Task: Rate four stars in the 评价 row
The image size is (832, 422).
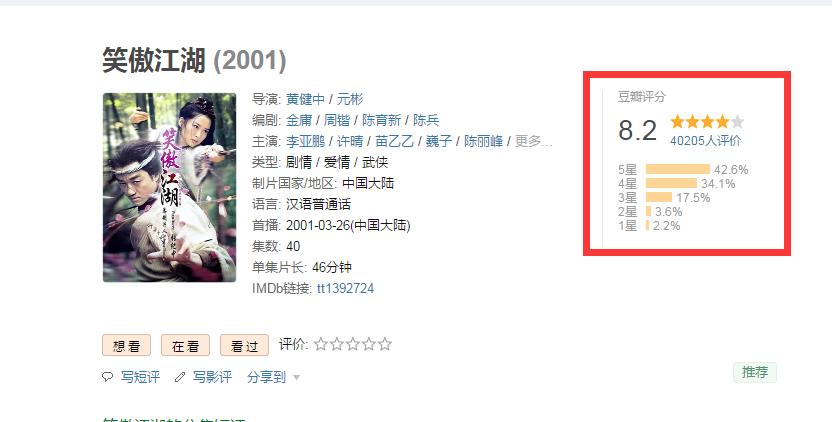Action: pos(369,344)
